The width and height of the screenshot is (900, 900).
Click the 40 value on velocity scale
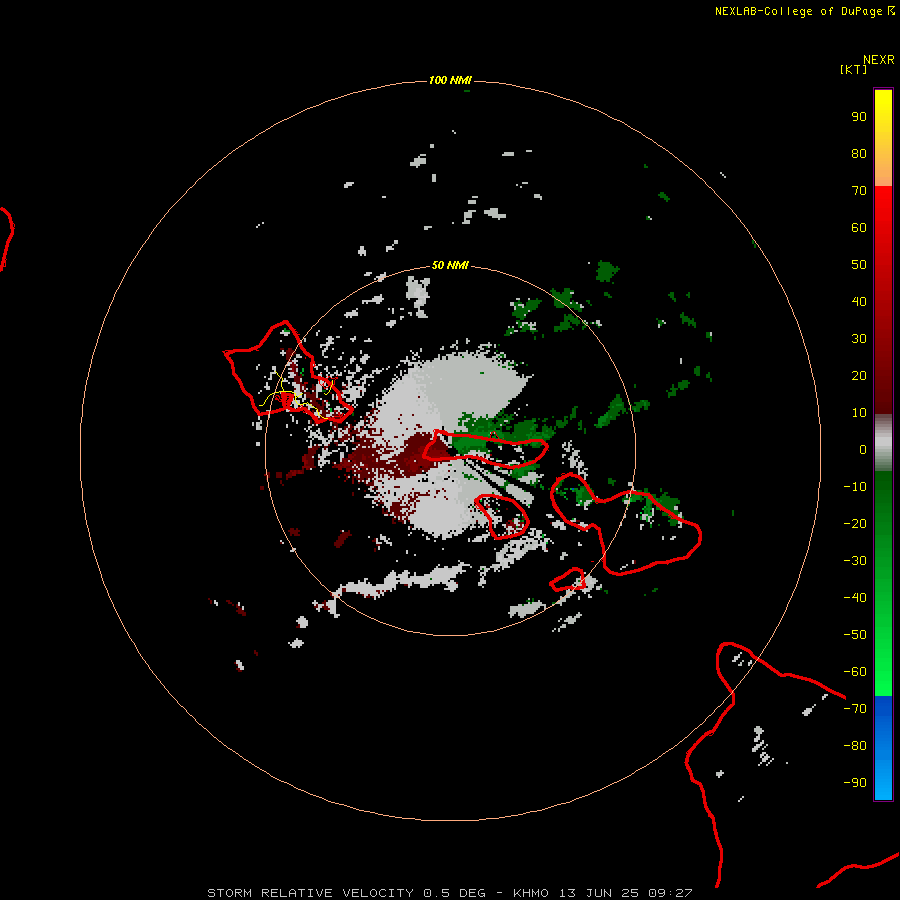pos(859,302)
